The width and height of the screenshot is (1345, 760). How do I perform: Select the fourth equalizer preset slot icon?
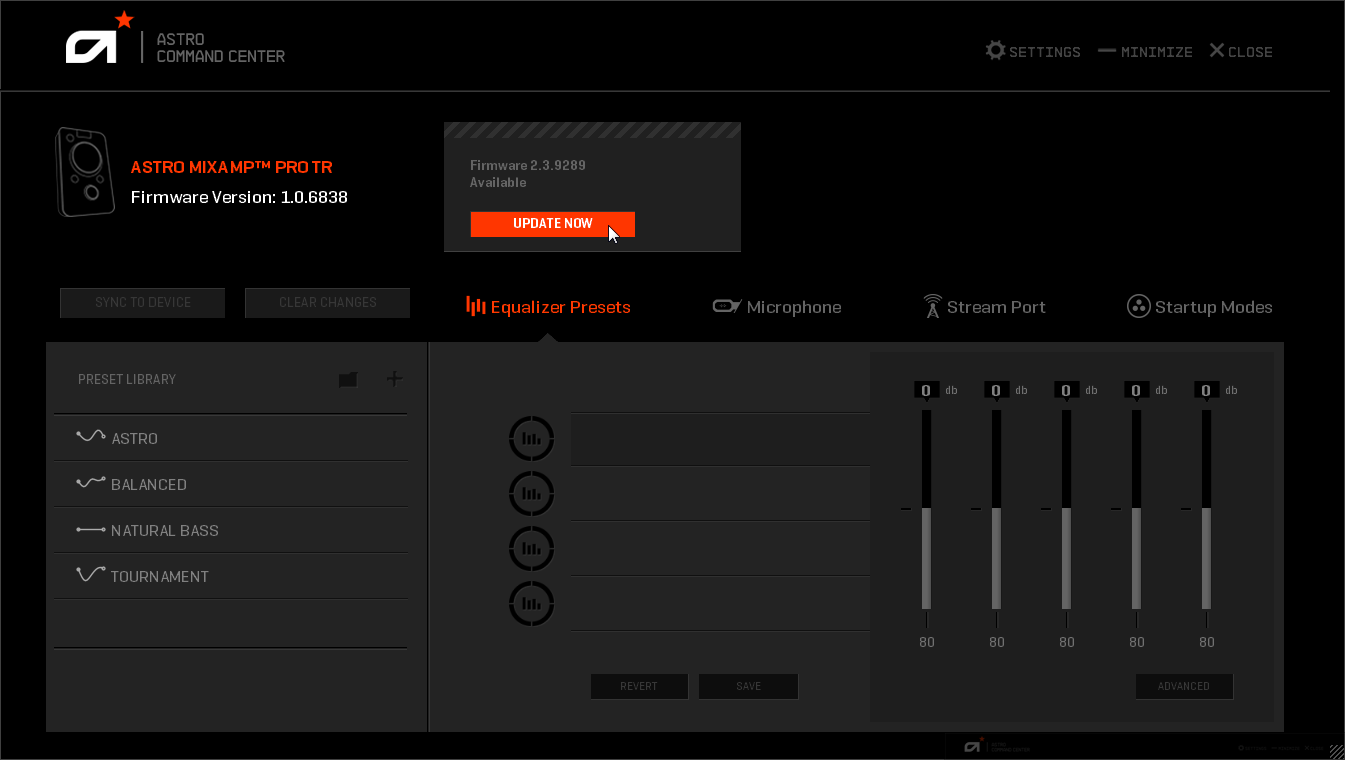(531, 604)
